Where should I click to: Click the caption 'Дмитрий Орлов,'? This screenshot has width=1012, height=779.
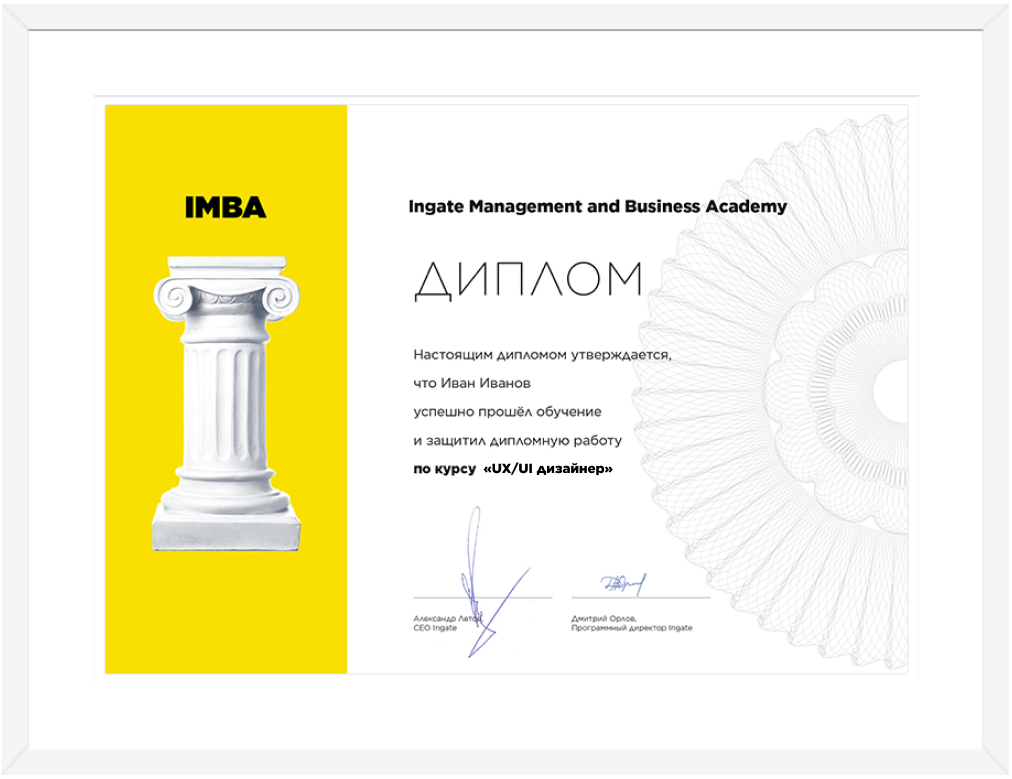[603, 618]
